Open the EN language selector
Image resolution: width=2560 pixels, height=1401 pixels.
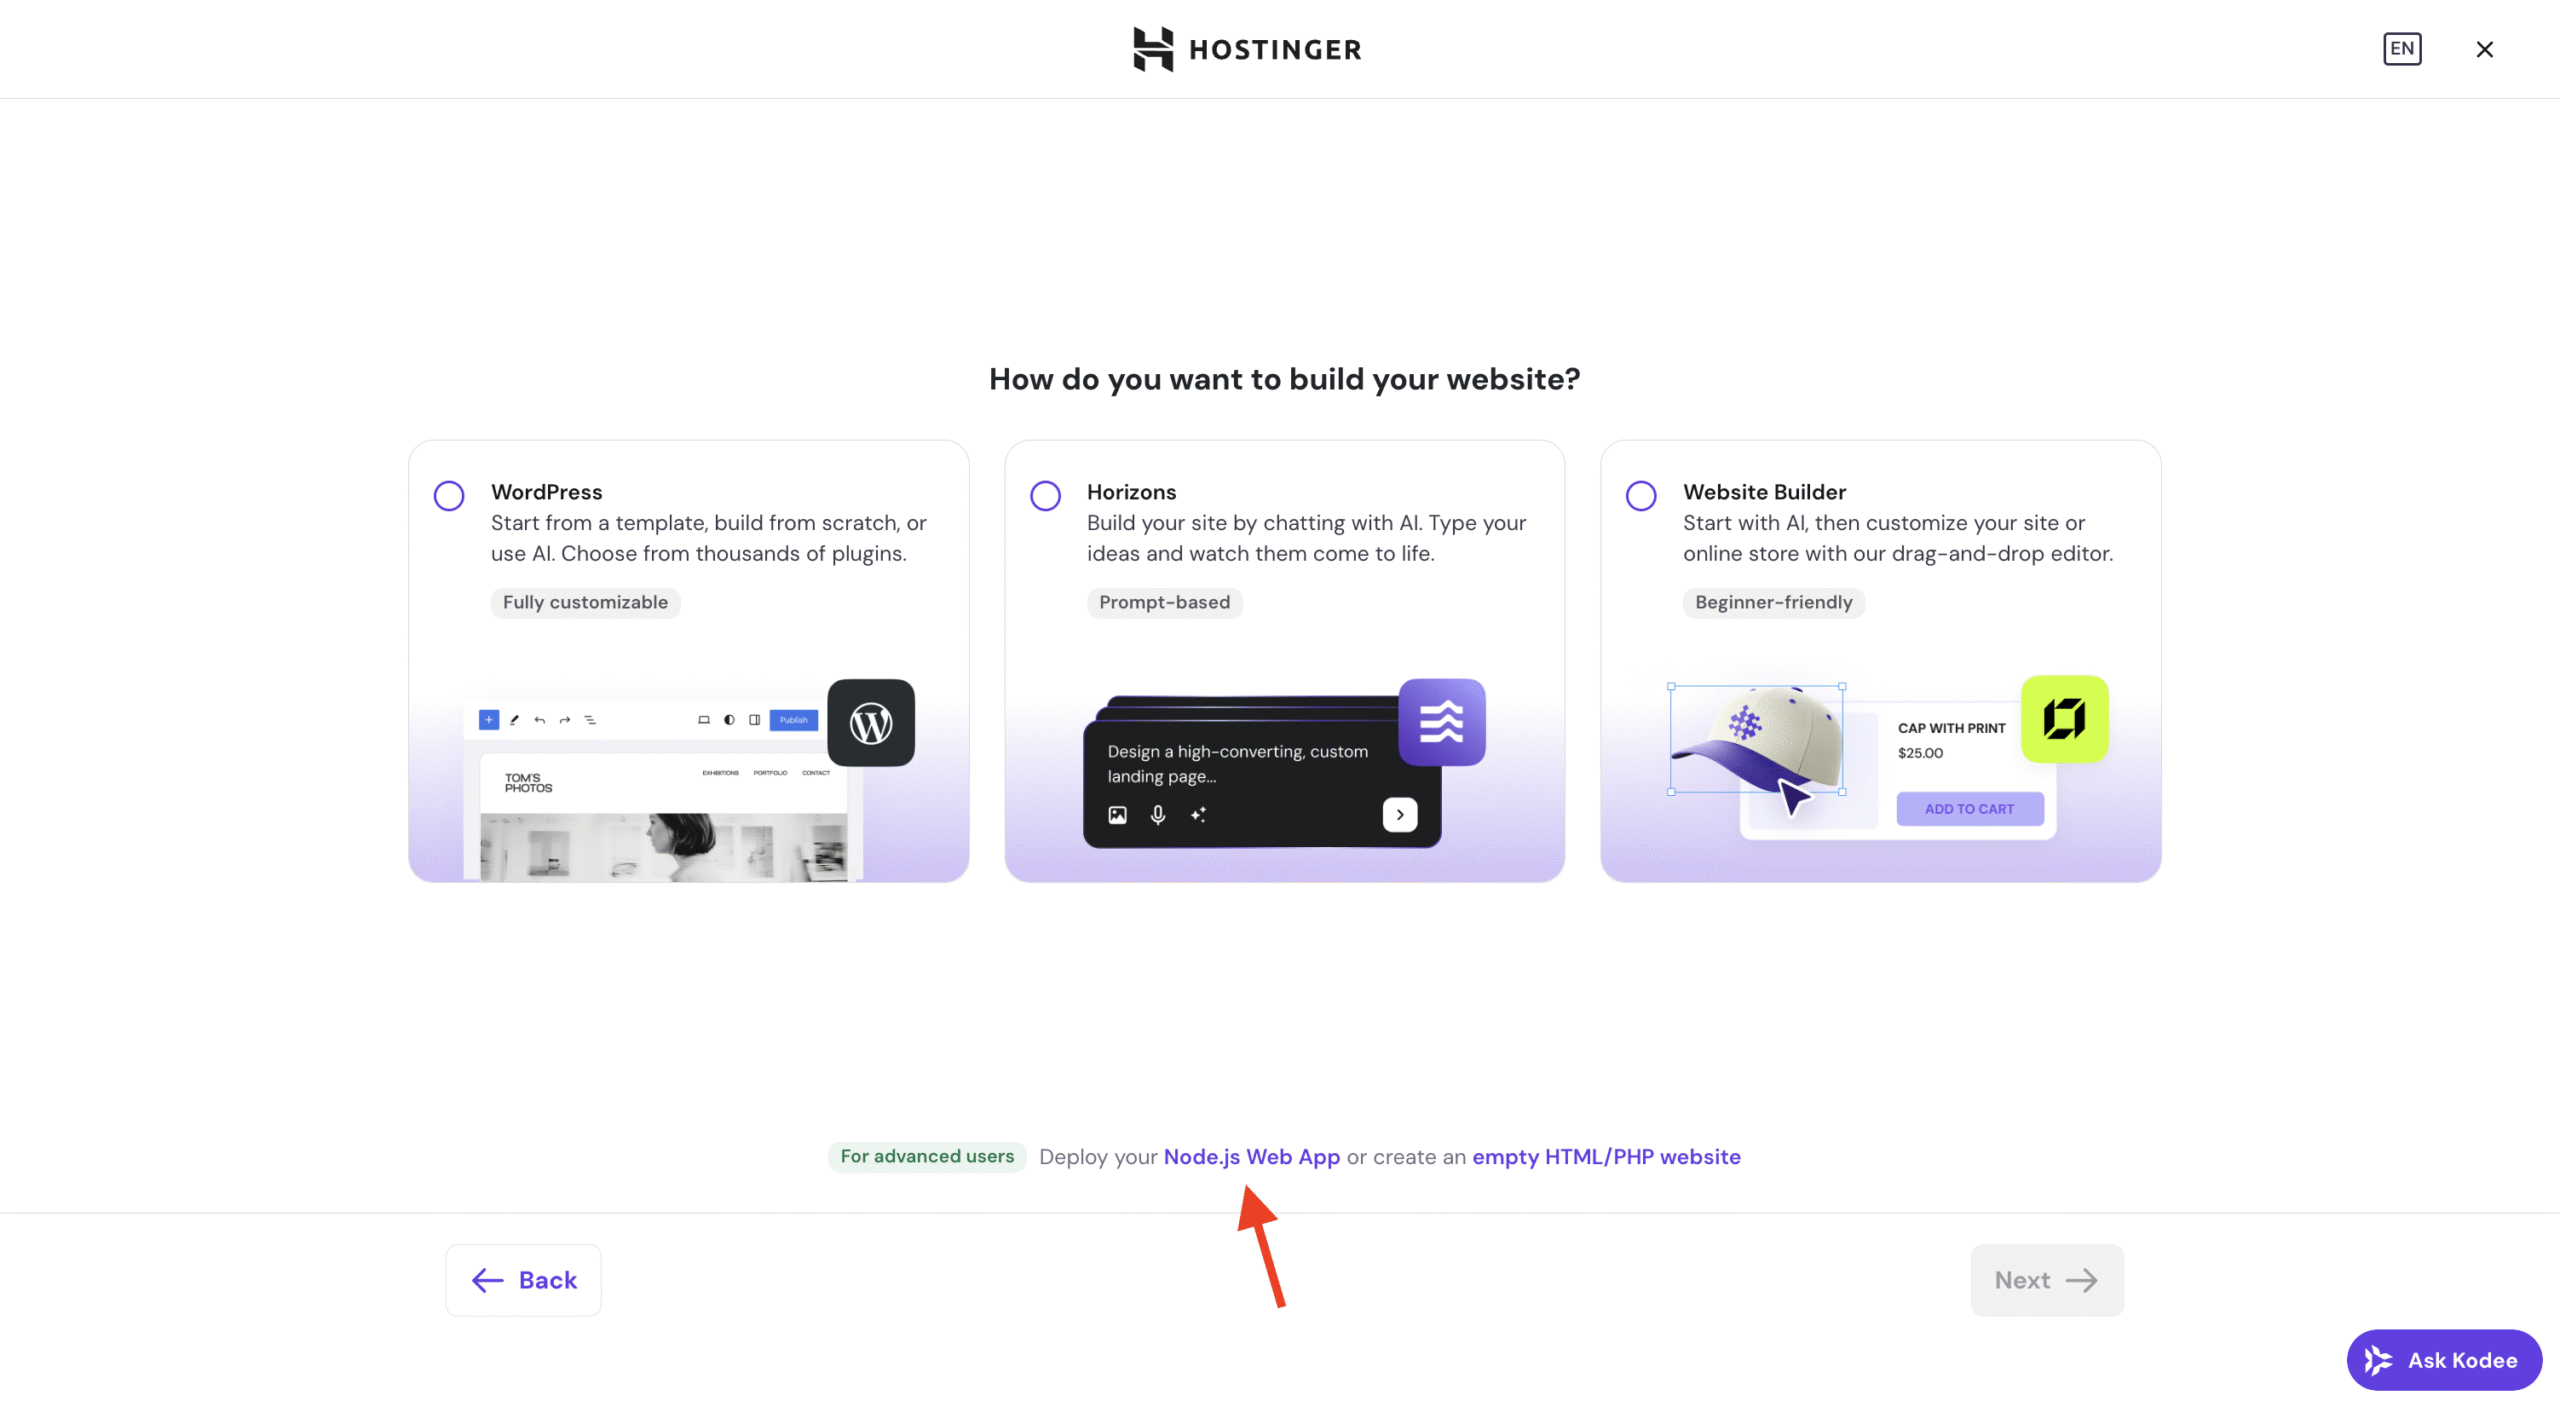pos(2402,49)
